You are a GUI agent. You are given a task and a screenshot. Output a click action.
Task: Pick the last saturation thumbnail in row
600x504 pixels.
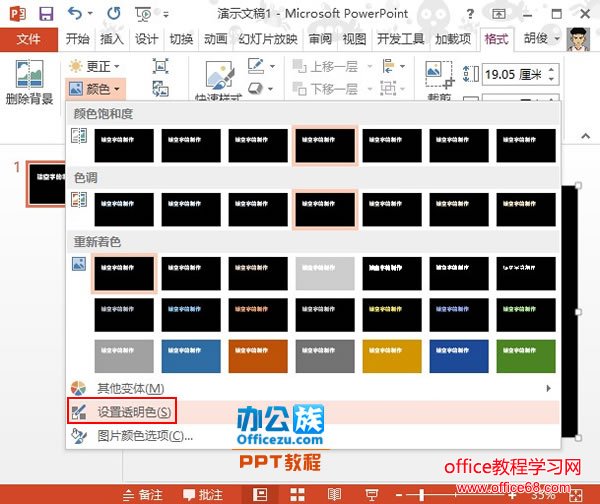[x=526, y=145]
